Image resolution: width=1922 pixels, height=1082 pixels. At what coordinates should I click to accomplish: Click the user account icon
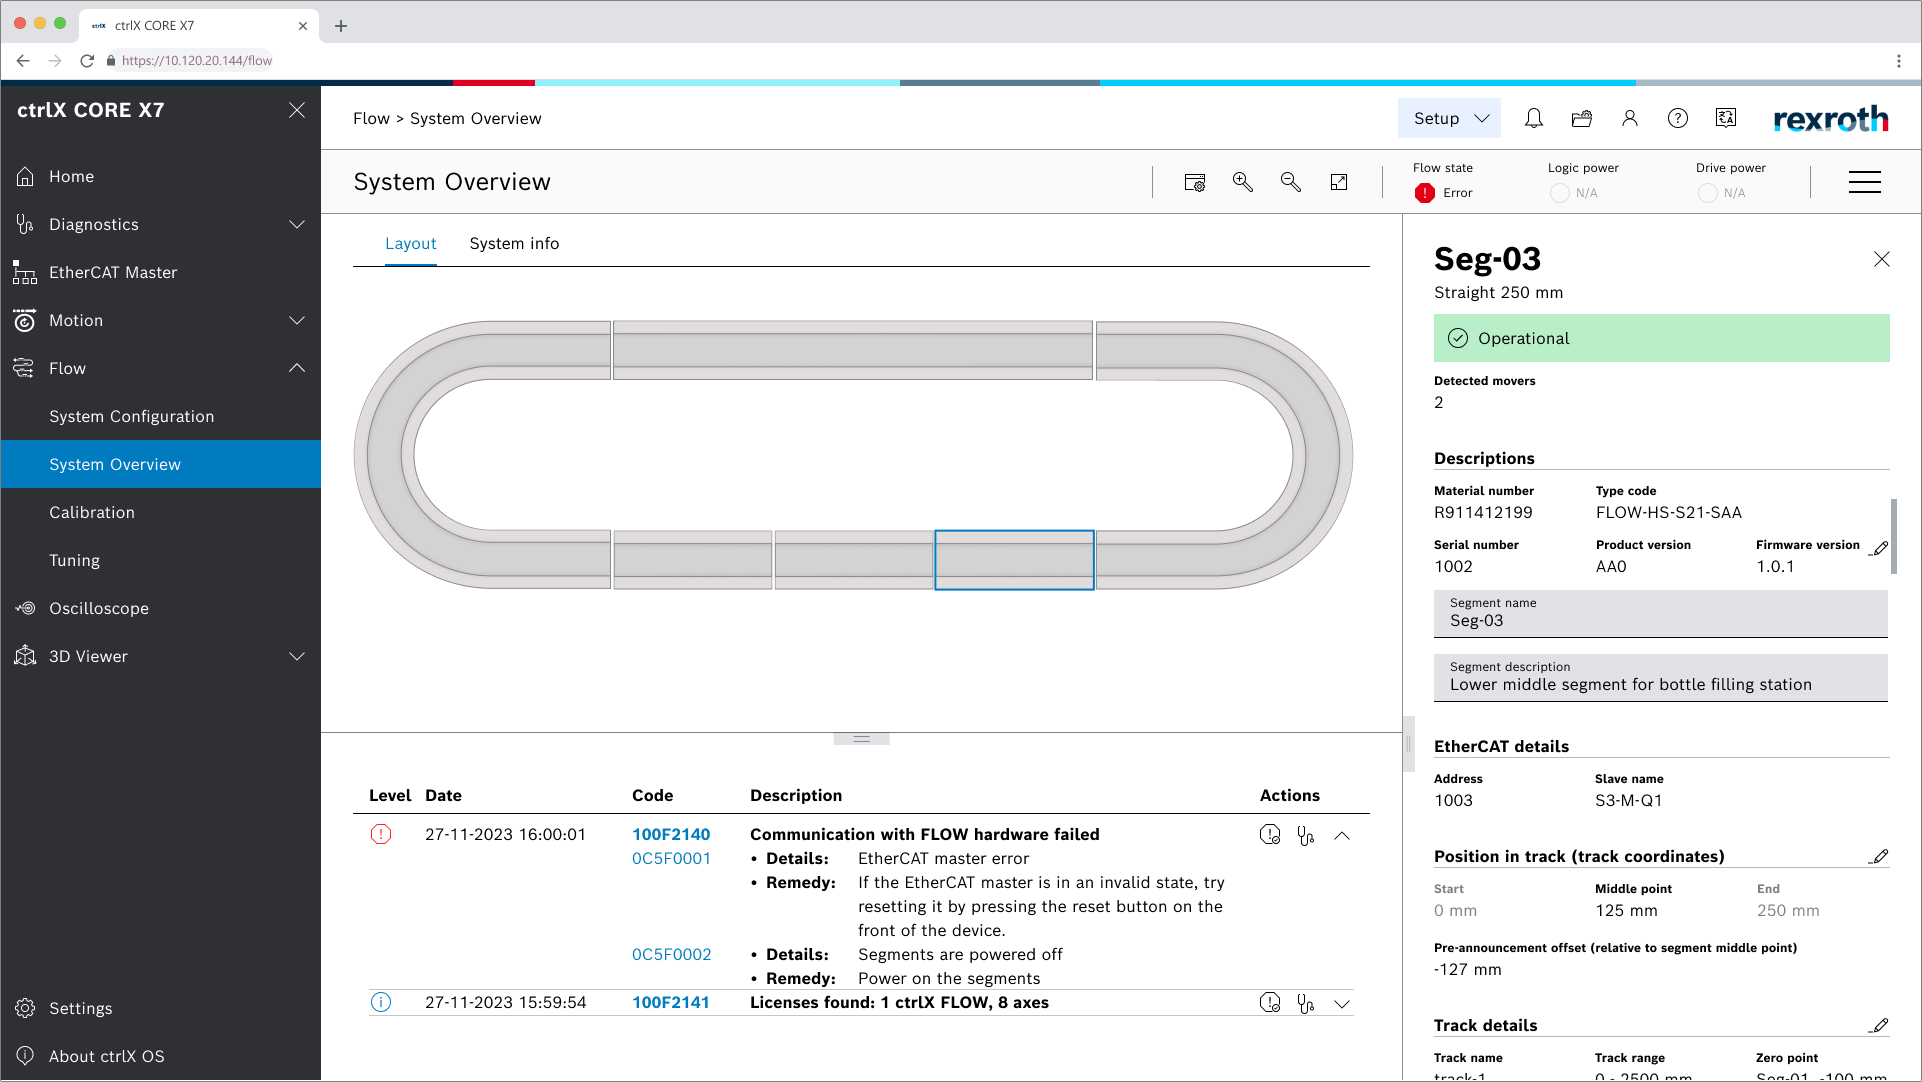[1629, 118]
